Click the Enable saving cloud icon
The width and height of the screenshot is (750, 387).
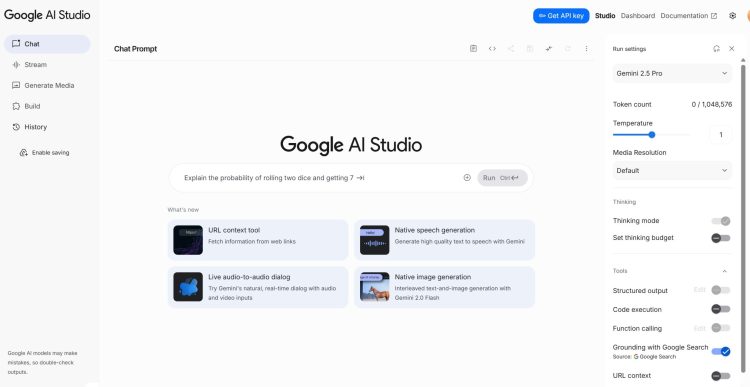(23, 153)
